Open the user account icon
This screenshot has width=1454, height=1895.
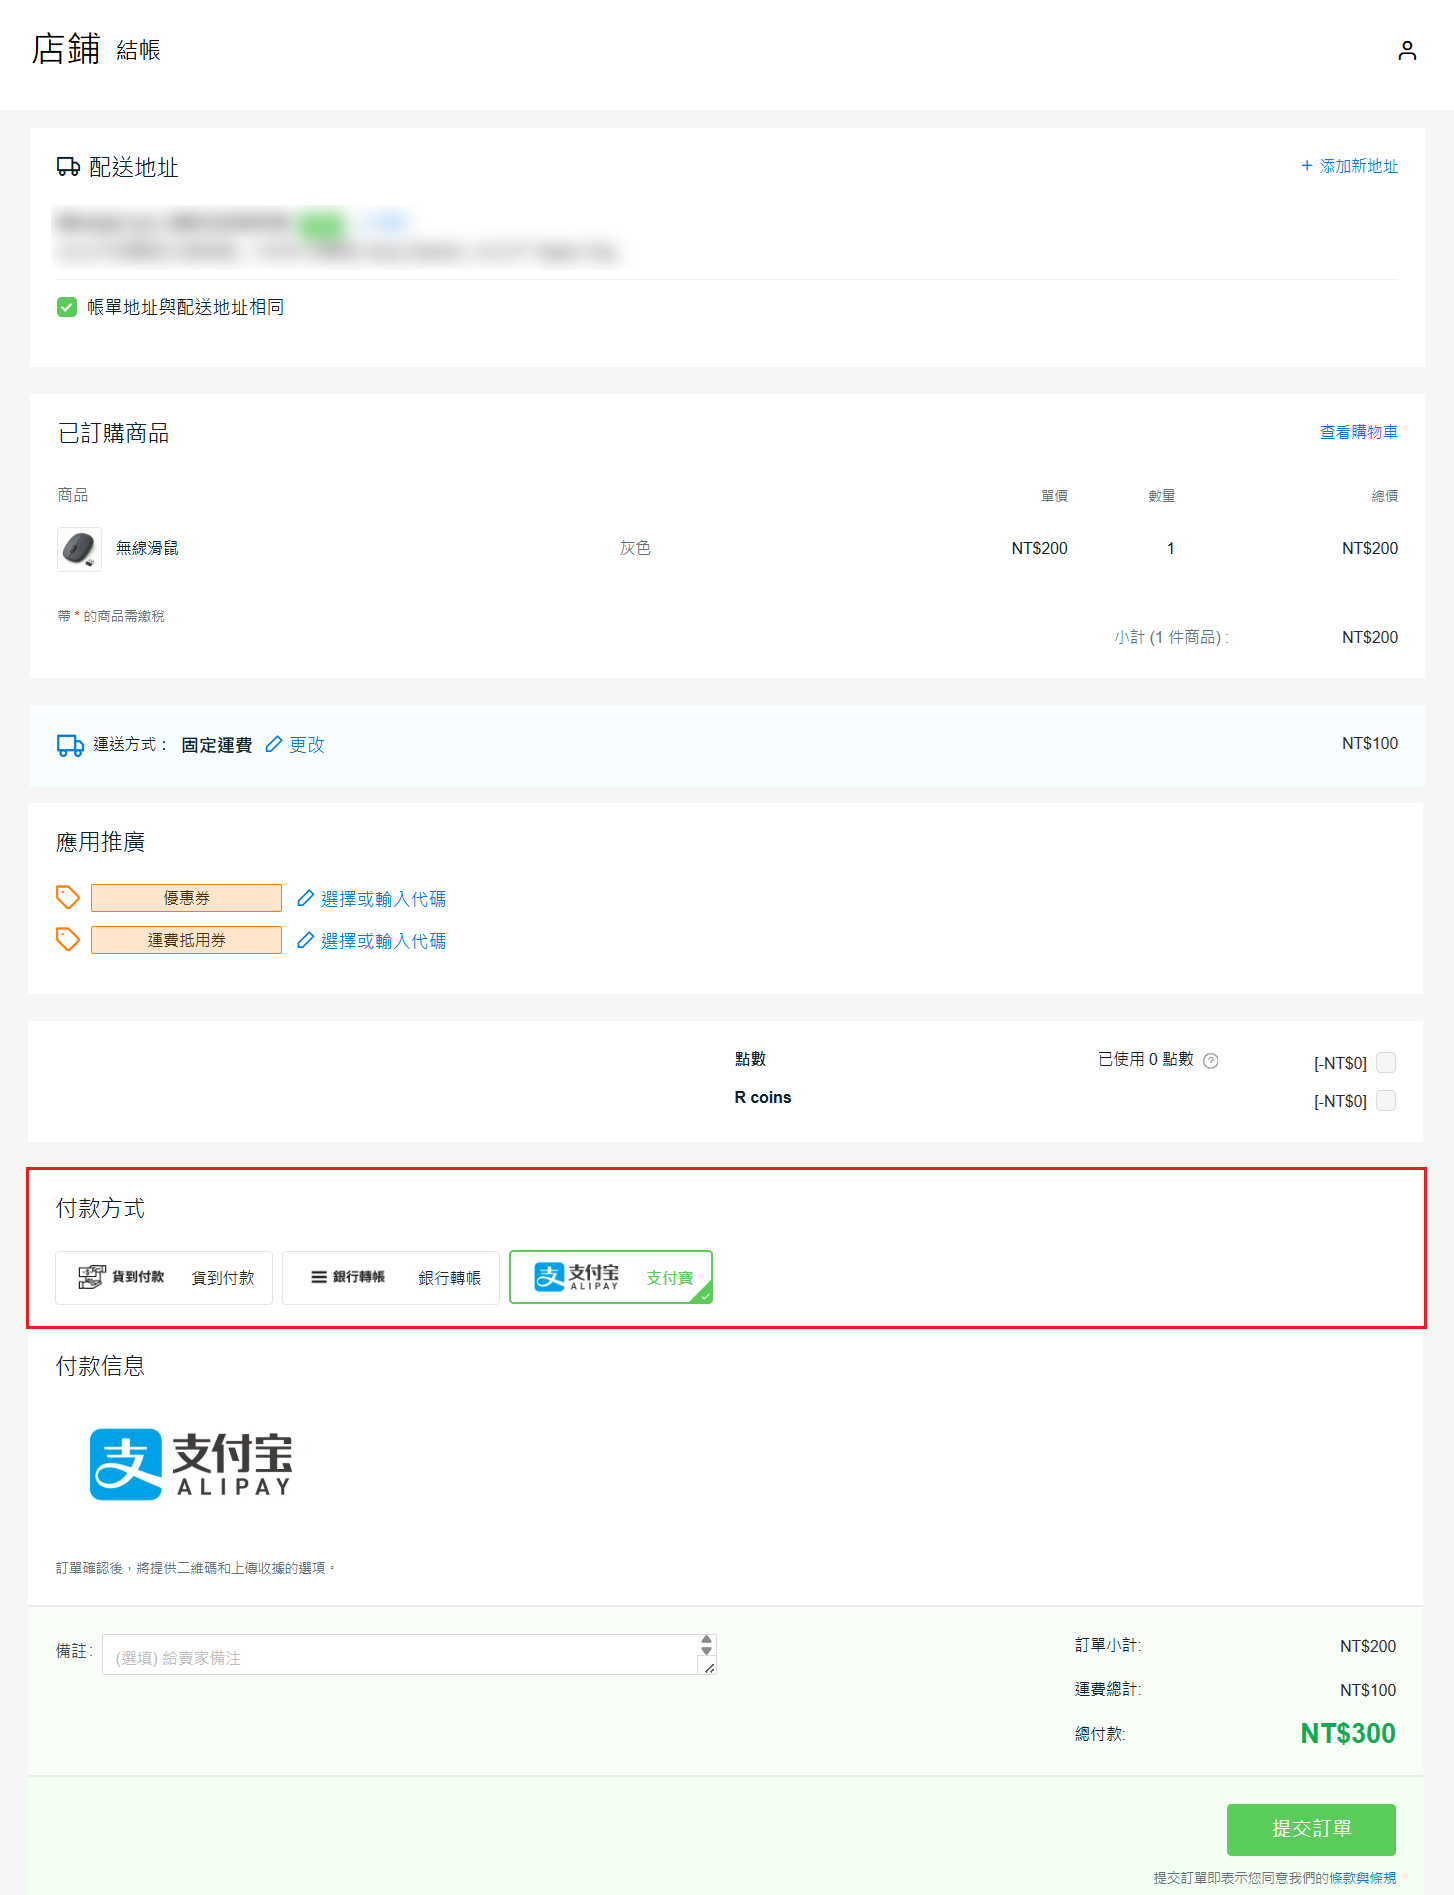coord(1406,51)
